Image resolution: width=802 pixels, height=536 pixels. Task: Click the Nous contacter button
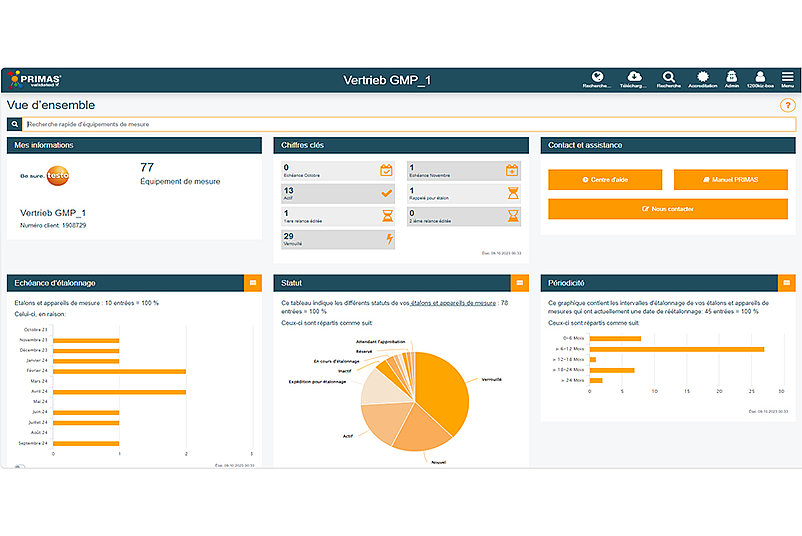(x=668, y=209)
